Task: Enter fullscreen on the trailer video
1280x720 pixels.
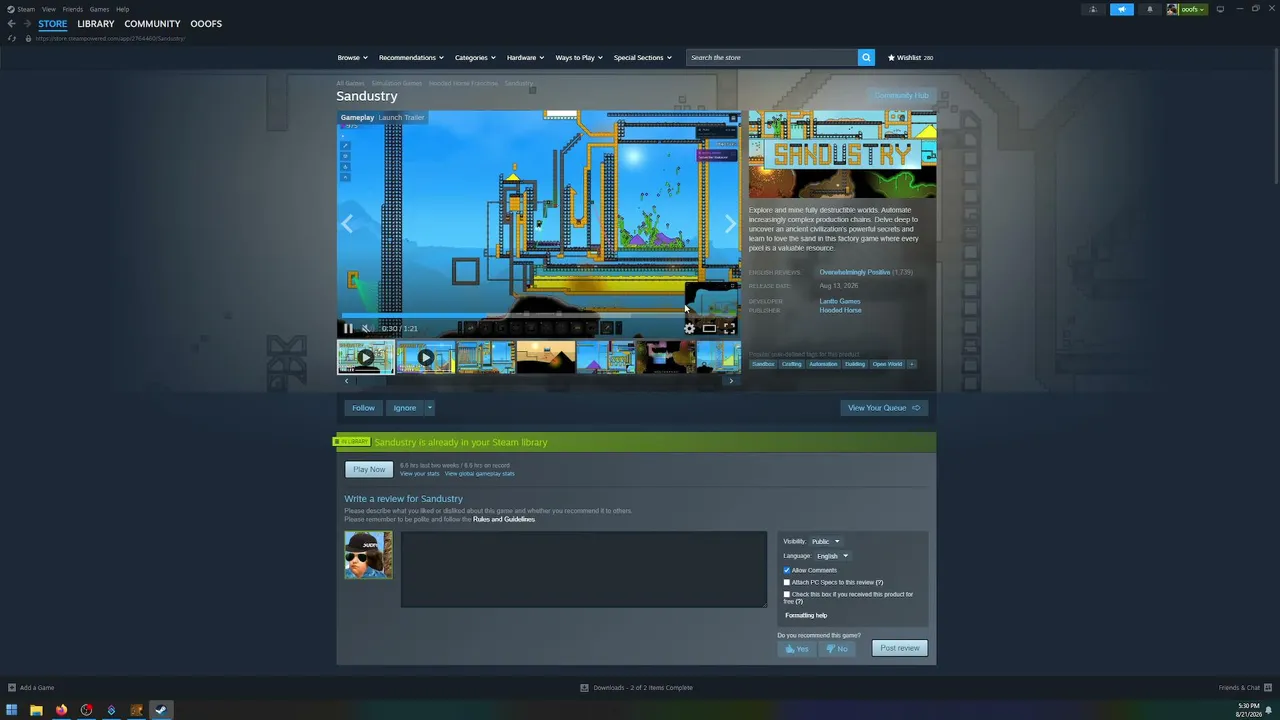Action: [x=729, y=328]
